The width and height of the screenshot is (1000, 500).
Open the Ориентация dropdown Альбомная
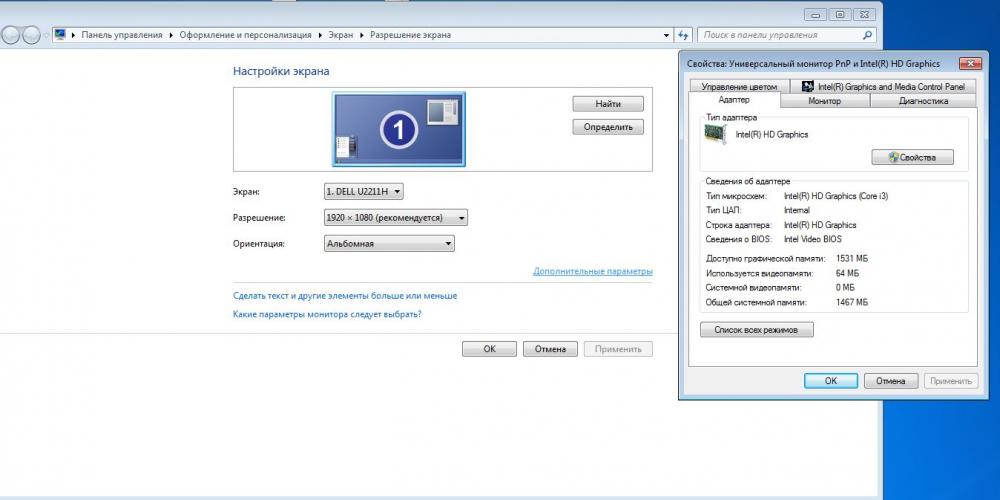pos(389,244)
